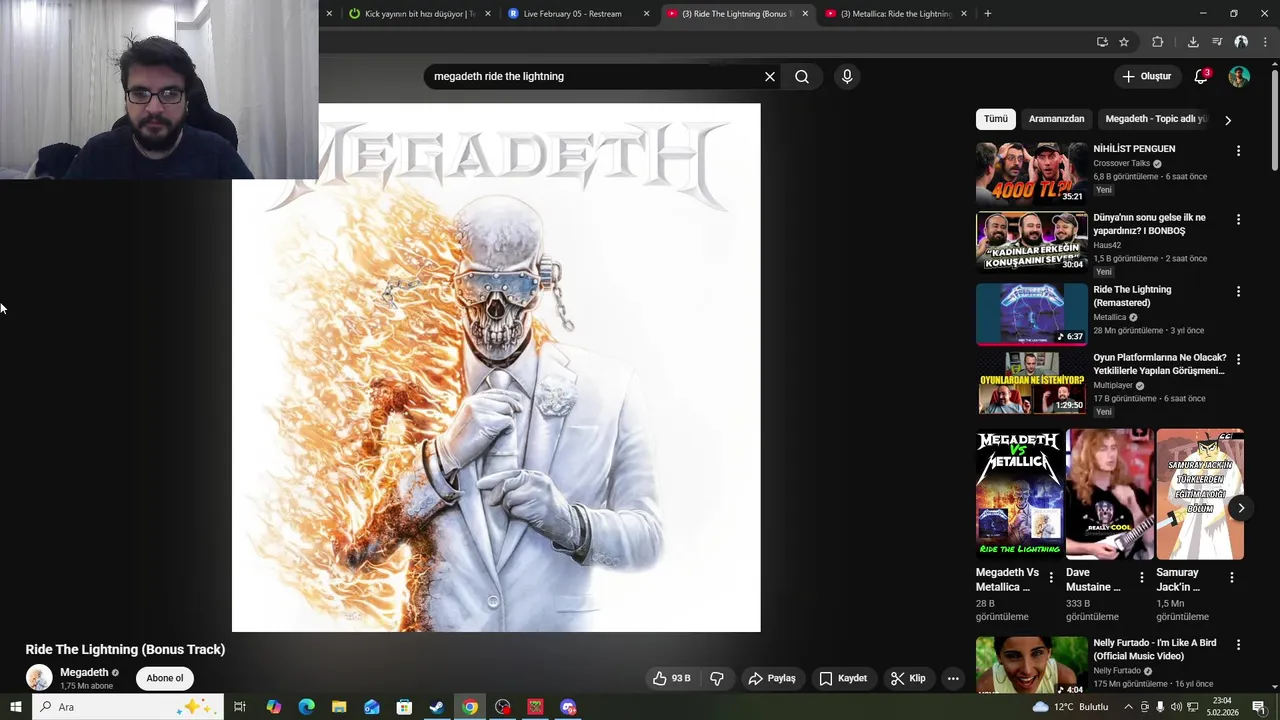Open Megadeth Vs Metallica short thumbnail
Viewport: 1280px width, 720px height.
(x=1019, y=494)
